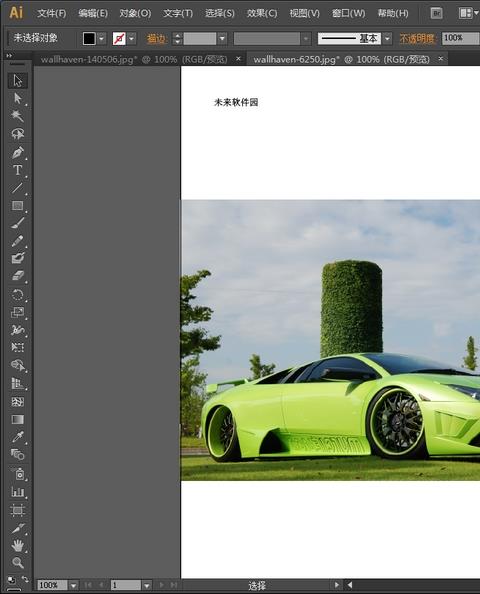Swap fill and stroke colors icon

tap(25, 579)
